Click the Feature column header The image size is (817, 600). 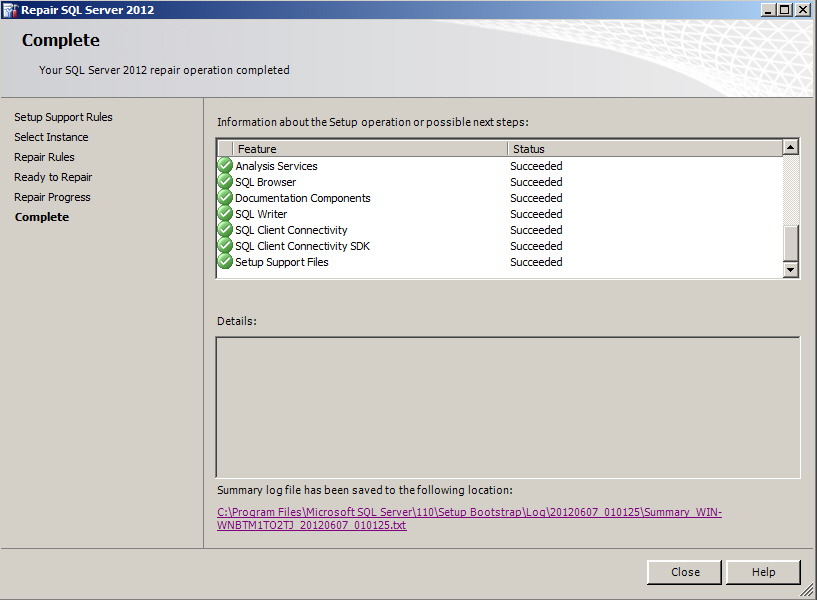pos(370,149)
